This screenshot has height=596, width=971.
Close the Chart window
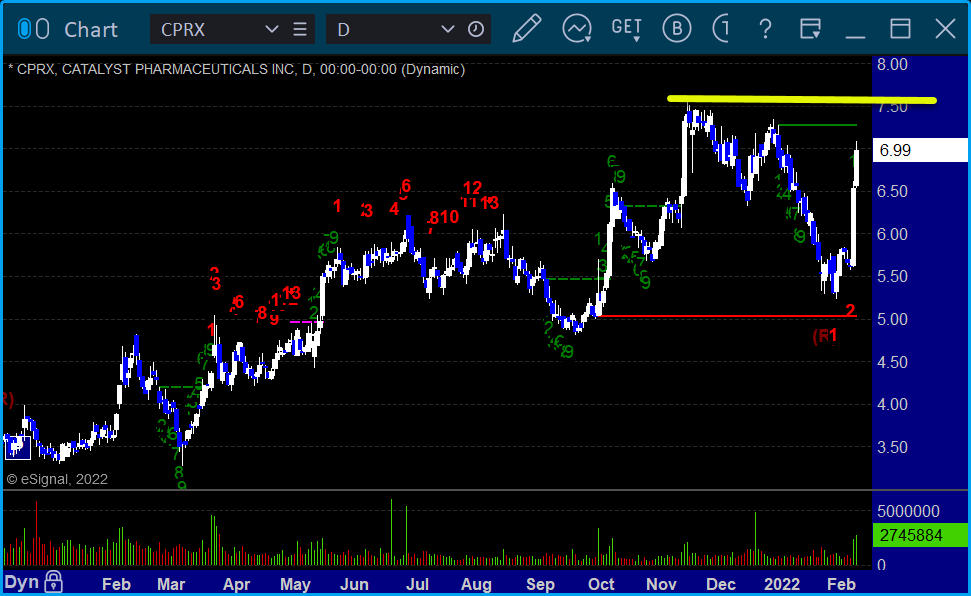[x=945, y=29]
